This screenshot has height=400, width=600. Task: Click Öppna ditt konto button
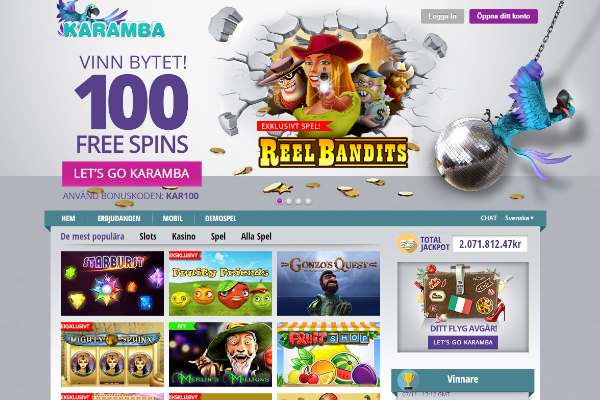coord(504,16)
